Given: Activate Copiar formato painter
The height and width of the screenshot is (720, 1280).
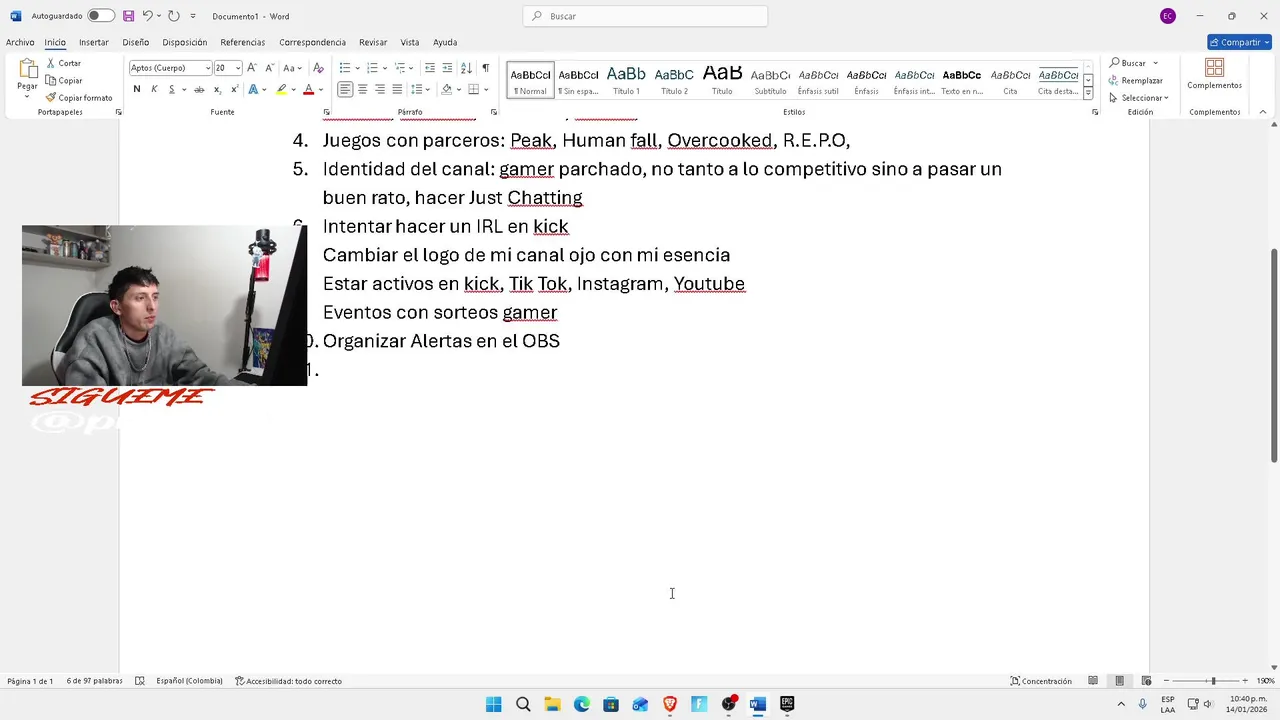Looking at the screenshot, I should [x=79, y=98].
